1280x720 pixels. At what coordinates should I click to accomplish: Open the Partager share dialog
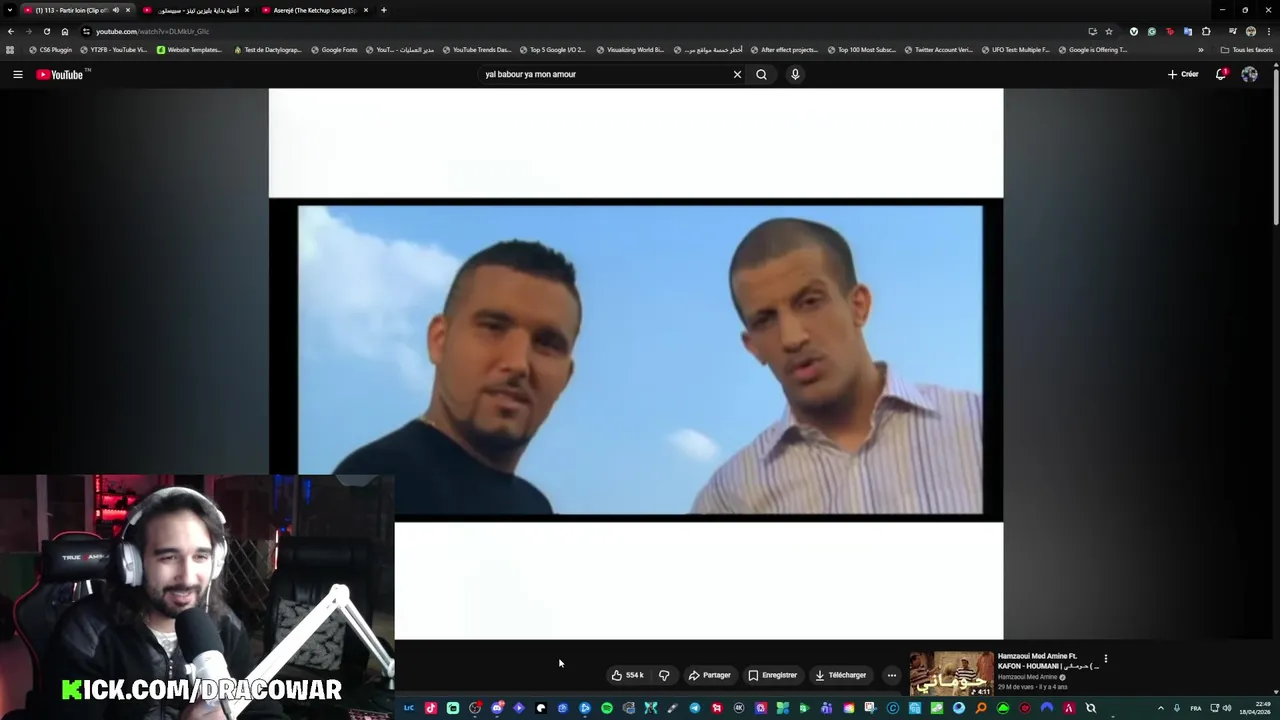click(x=710, y=675)
